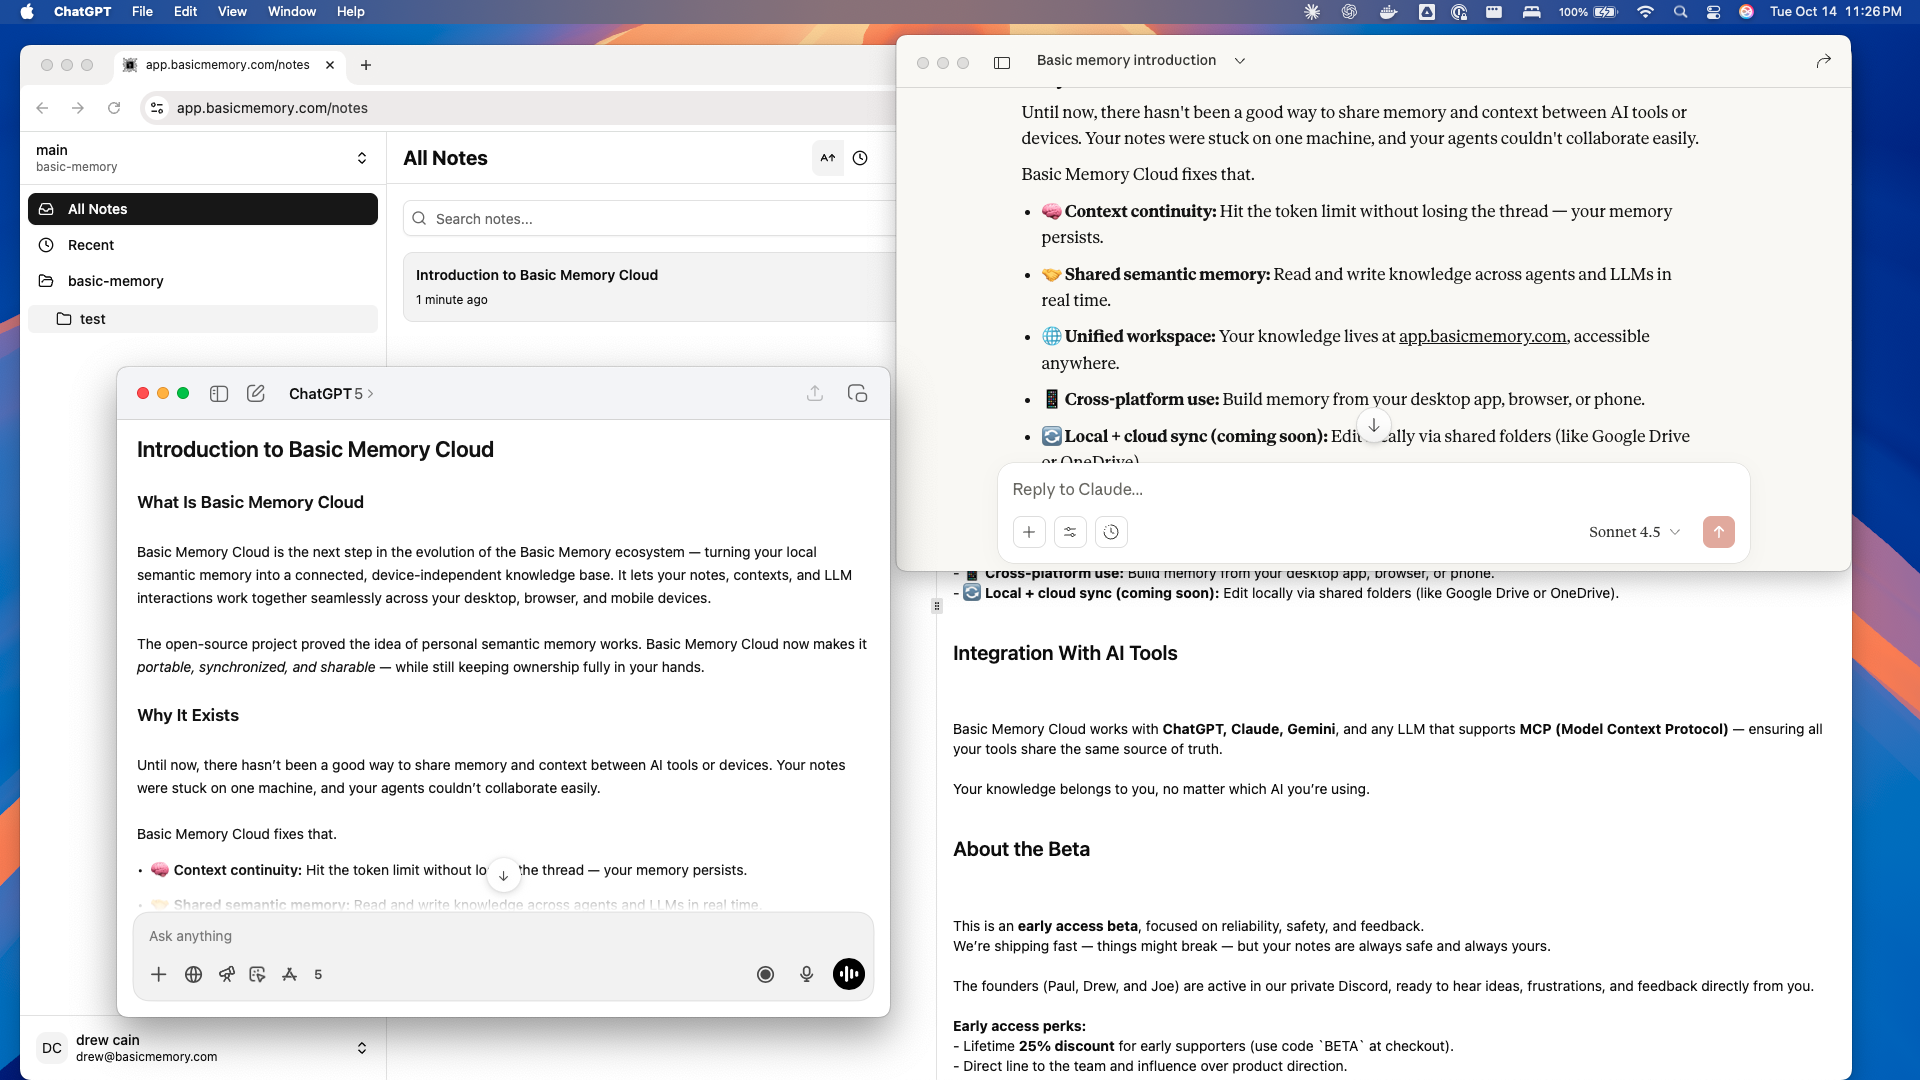Click the deep research telescope icon
Viewport: 1920px width, 1080px height.
click(227, 974)
